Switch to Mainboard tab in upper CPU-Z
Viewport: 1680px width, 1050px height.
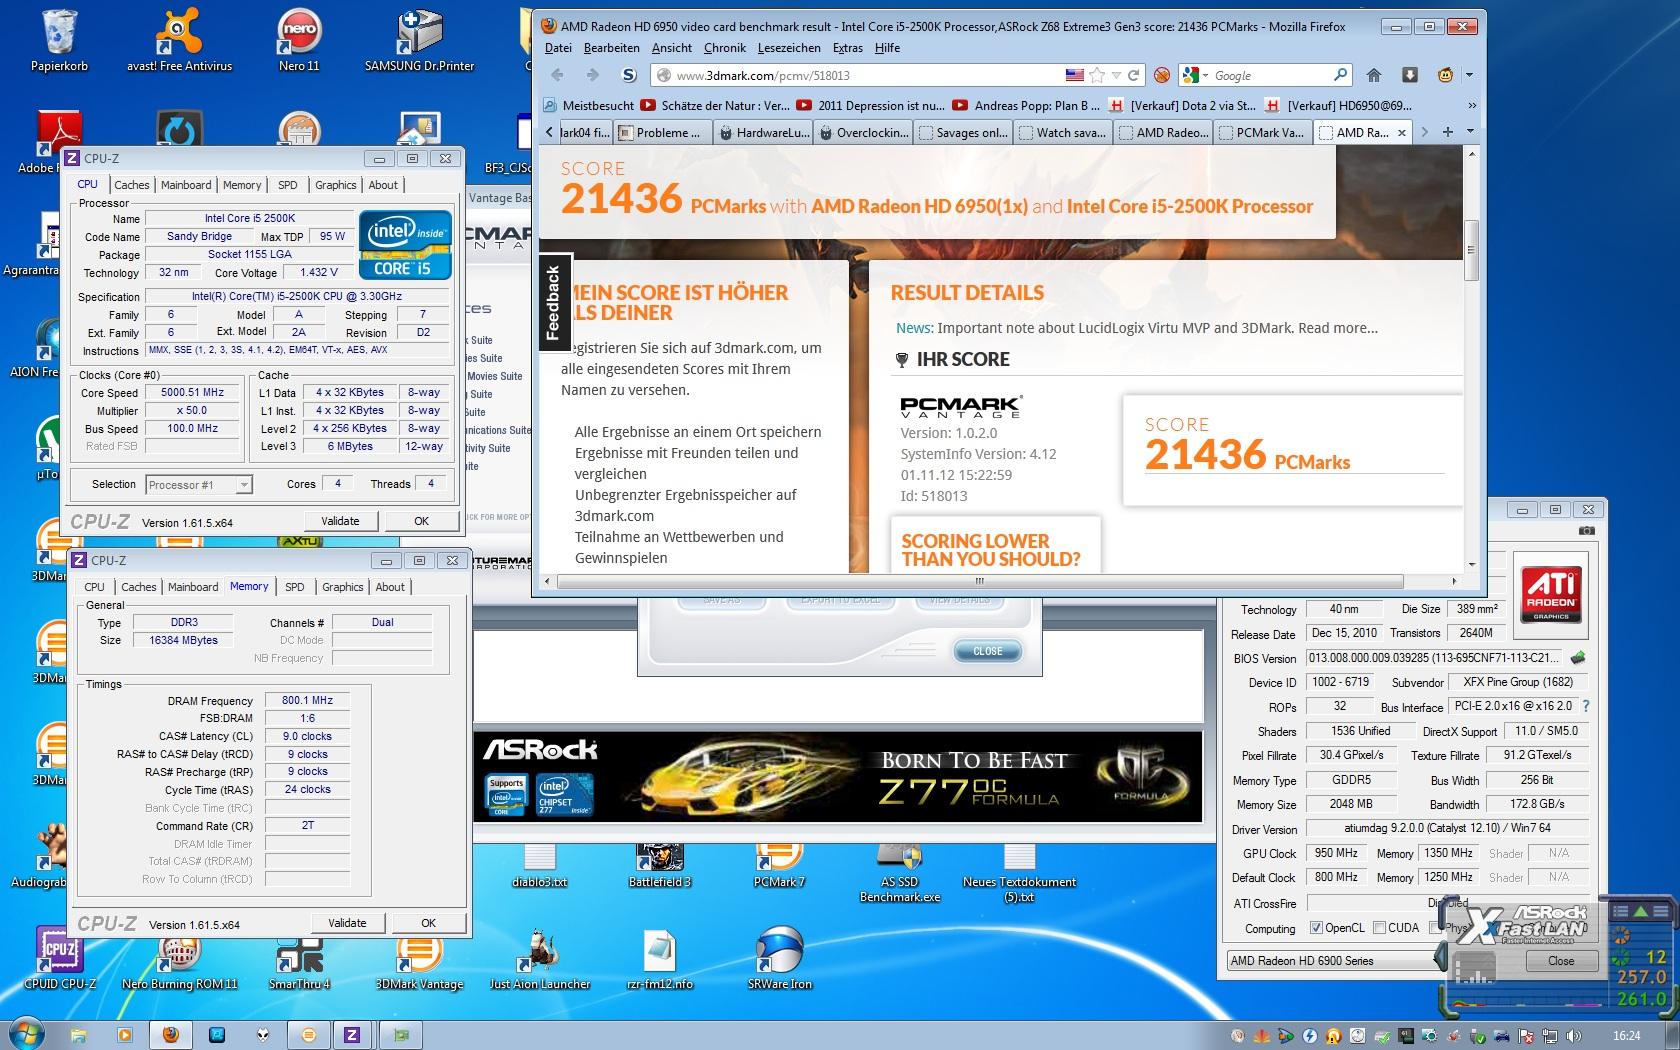tap(186, 185)
